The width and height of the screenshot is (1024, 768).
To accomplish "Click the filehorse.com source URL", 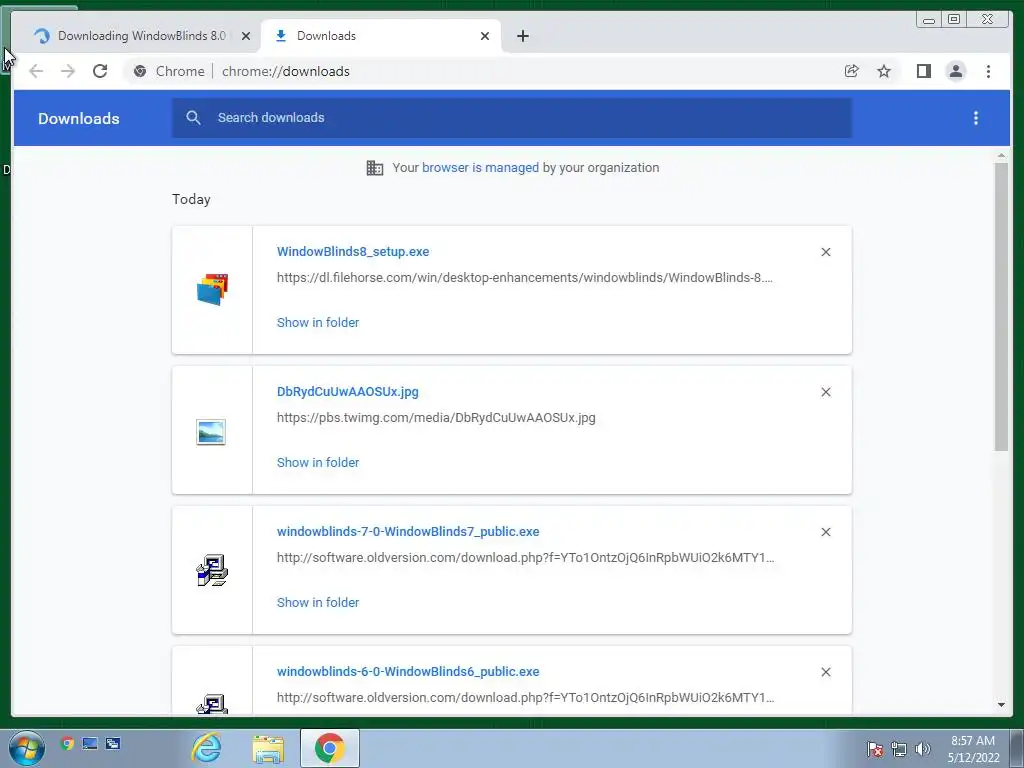I will [524, 278].
